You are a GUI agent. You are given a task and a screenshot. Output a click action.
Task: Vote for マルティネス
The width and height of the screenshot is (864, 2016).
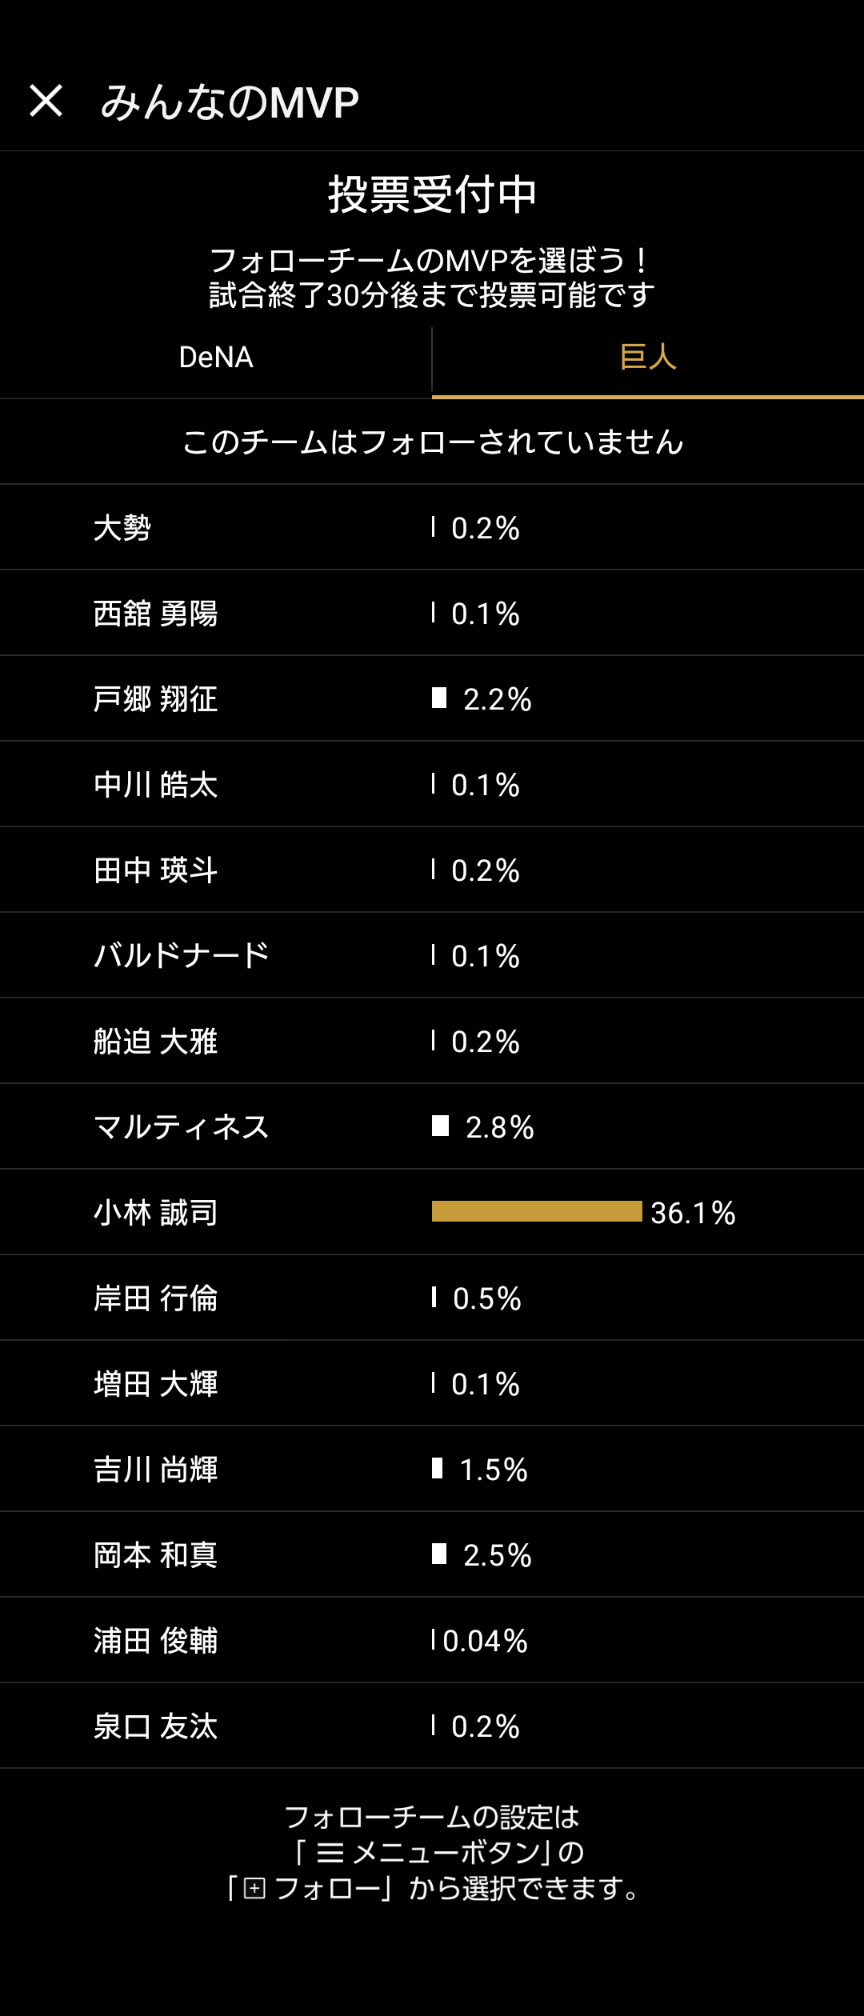(181, 1127)
